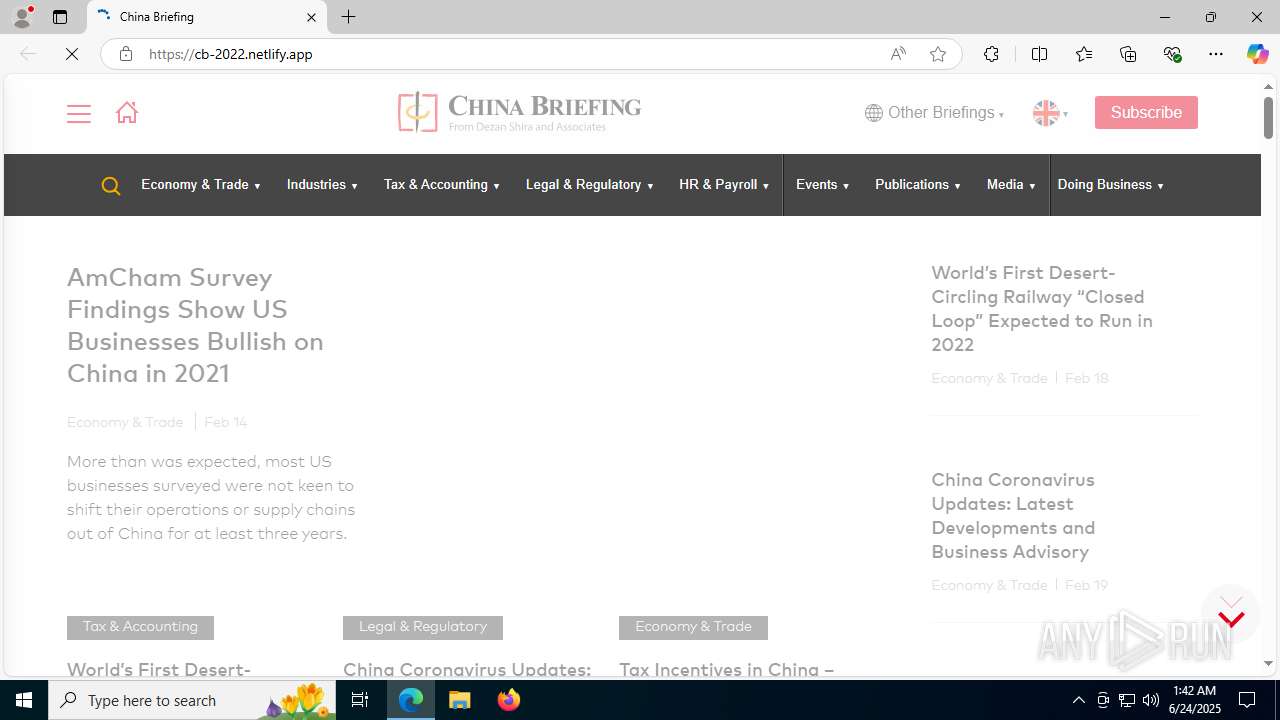Viewport: 1280px width, 720px height.
Task: Select the grey Tax & Accounting category tag
Action: (x=140, y=627)
